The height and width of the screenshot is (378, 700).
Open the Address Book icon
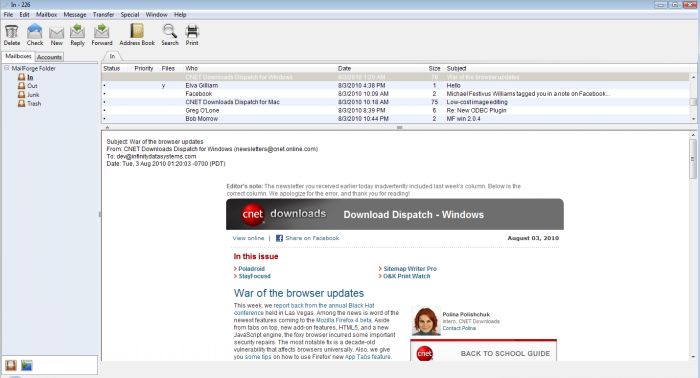[137, 31]
